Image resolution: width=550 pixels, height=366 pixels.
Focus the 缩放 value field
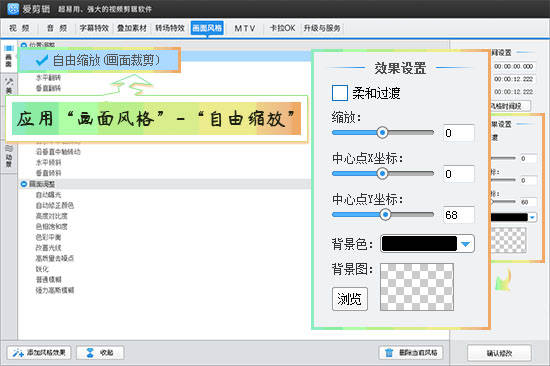pos(458,133)
